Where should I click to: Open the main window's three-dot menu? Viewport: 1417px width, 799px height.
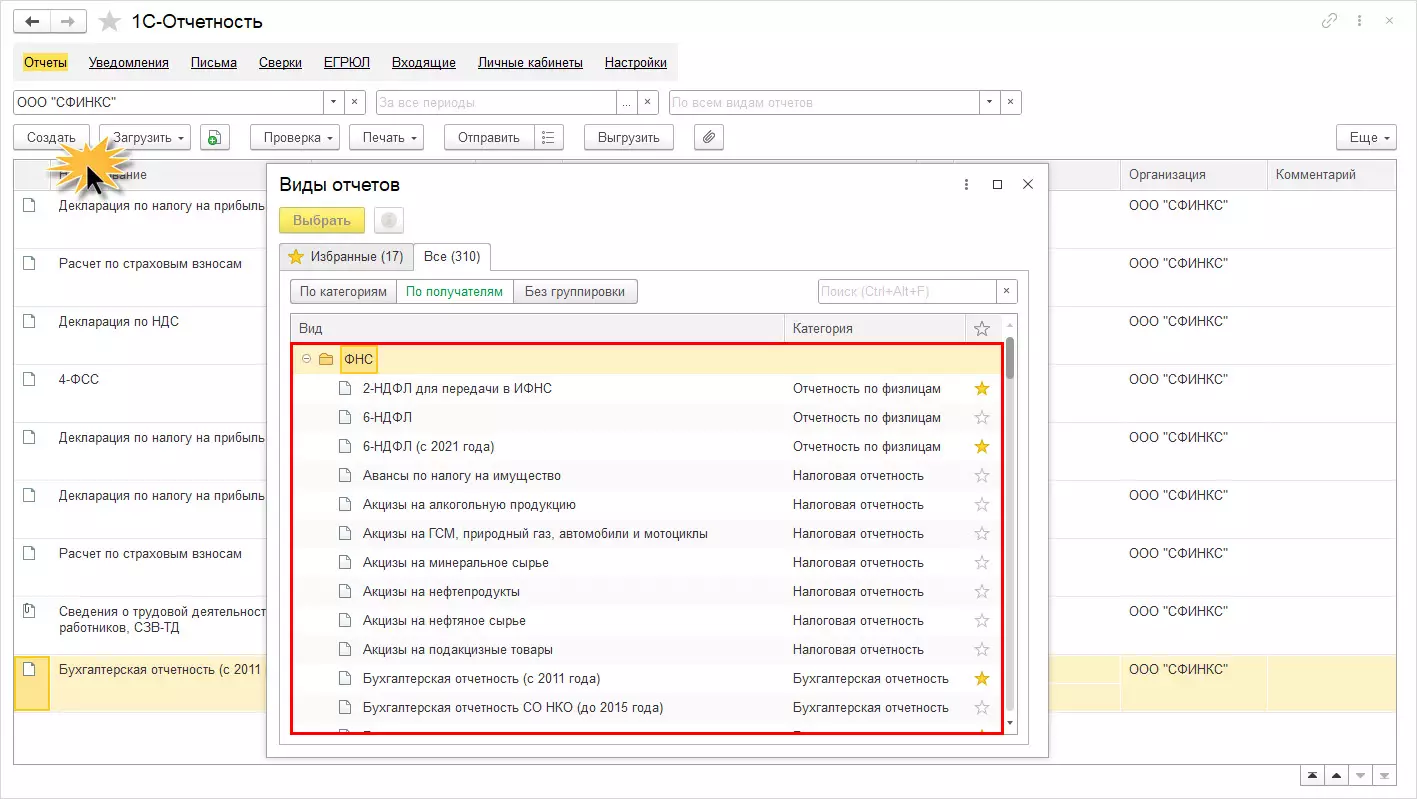[x=1360, y=21]
